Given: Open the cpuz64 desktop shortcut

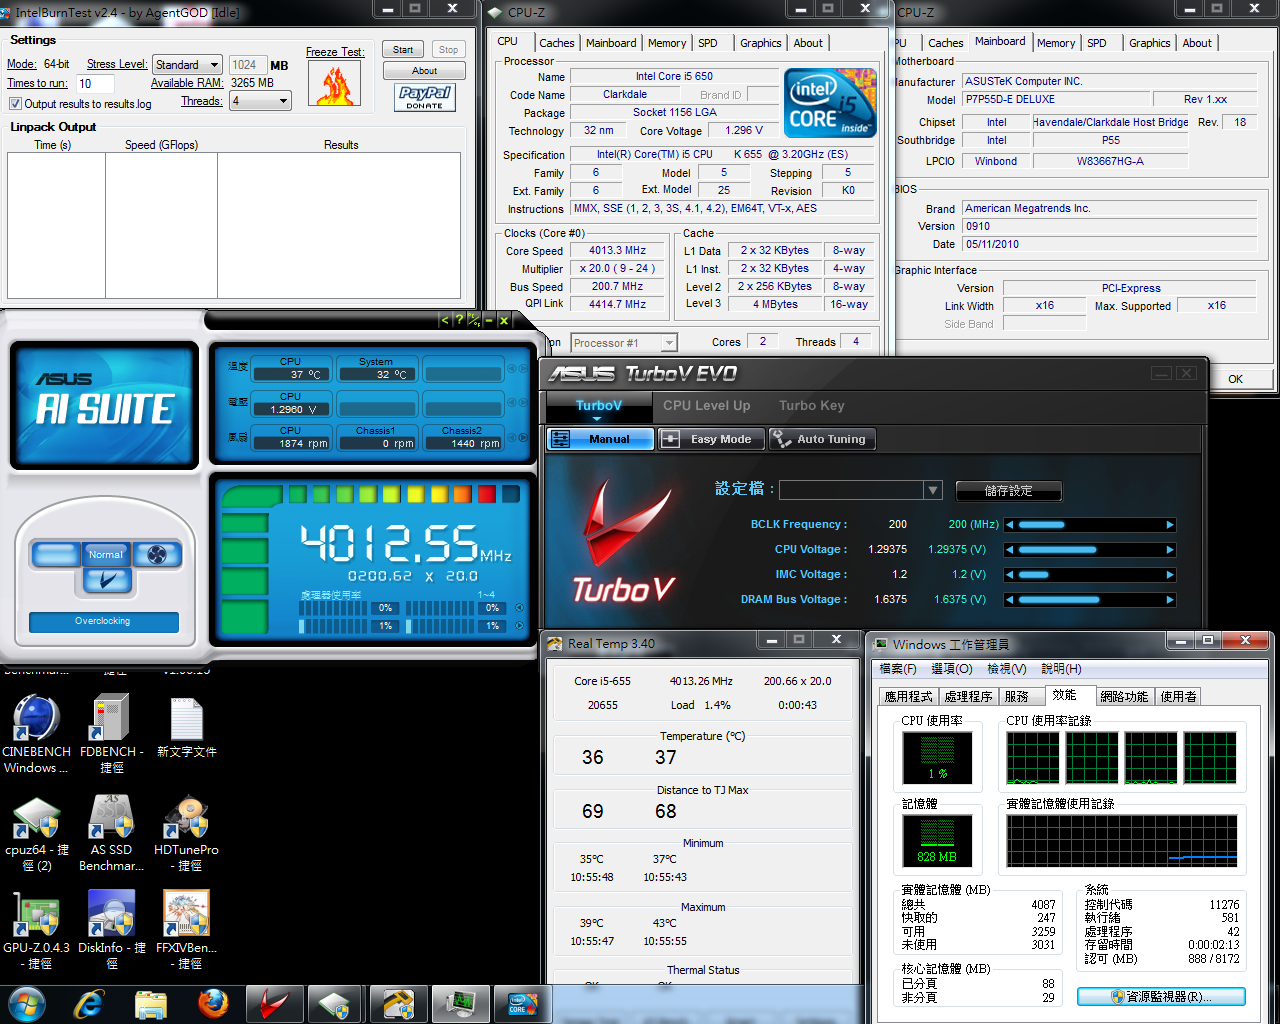Looking at the screenshot, I should [37, 834].
